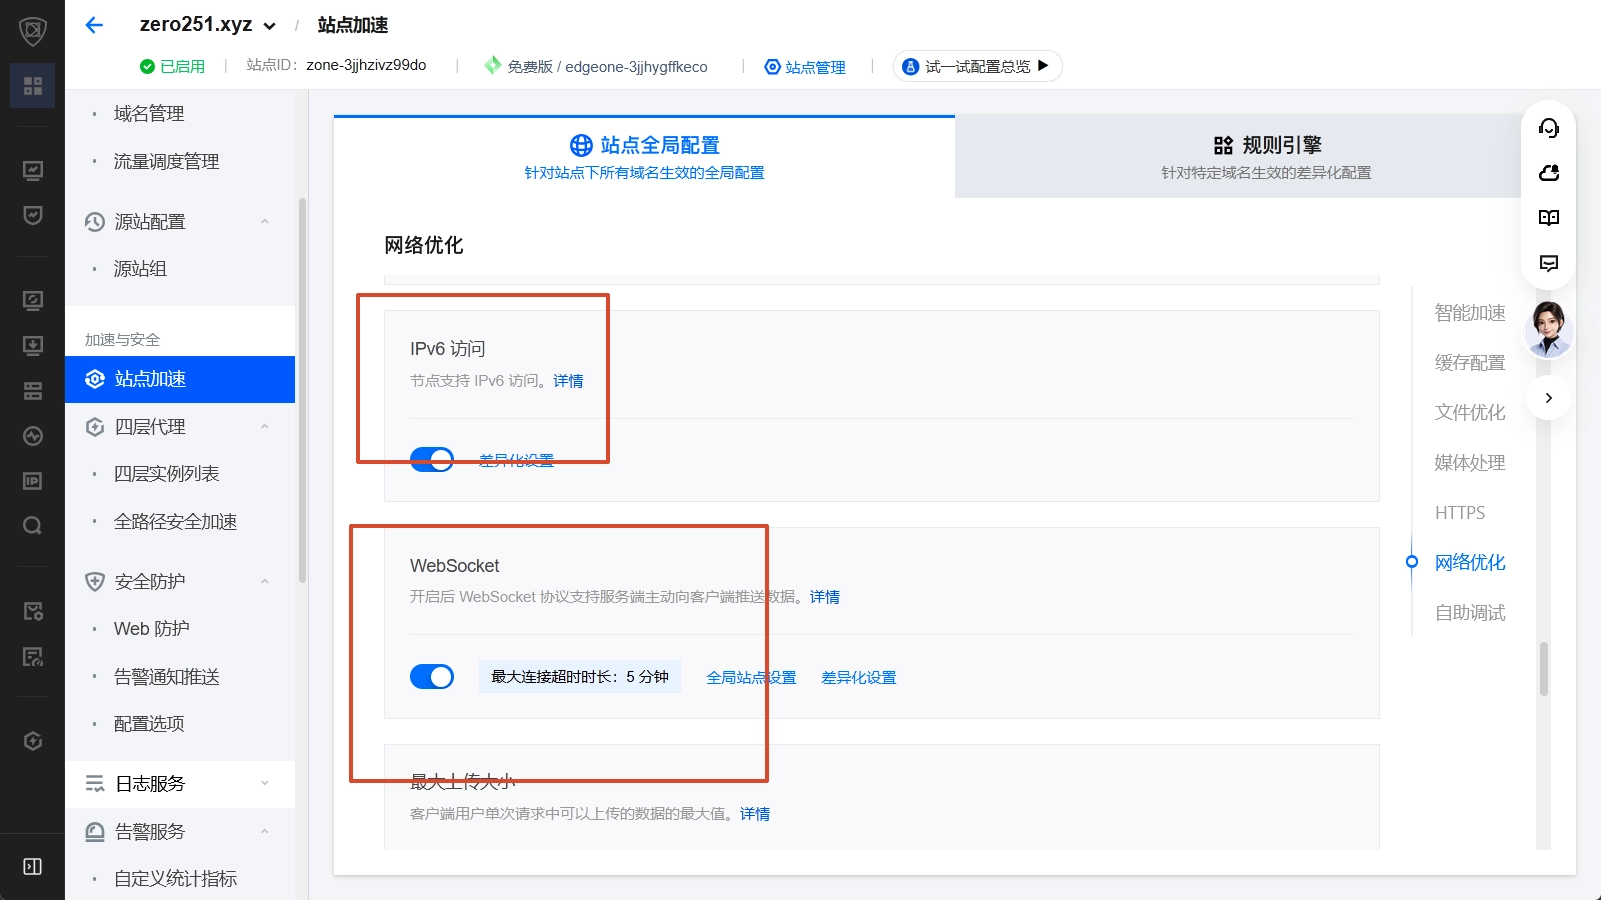Click WebSocket 差异化设置 link
The width and height of the screenshot is (1601, 900).
pos(859,678)
